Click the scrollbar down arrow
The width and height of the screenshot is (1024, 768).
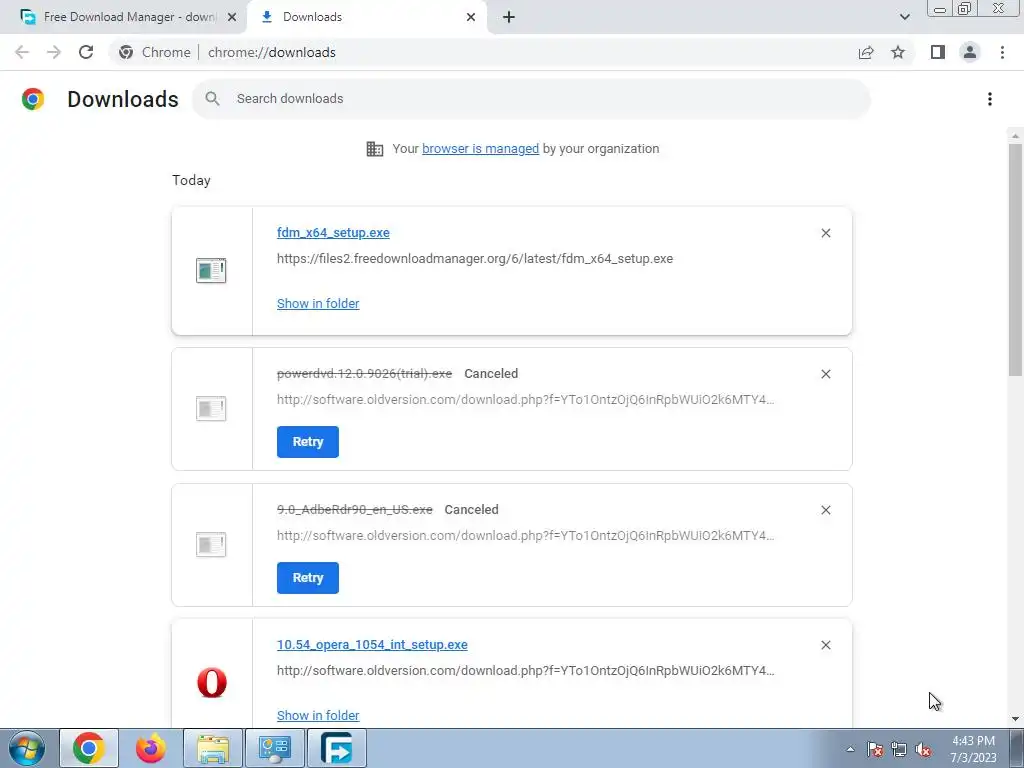1015,719
